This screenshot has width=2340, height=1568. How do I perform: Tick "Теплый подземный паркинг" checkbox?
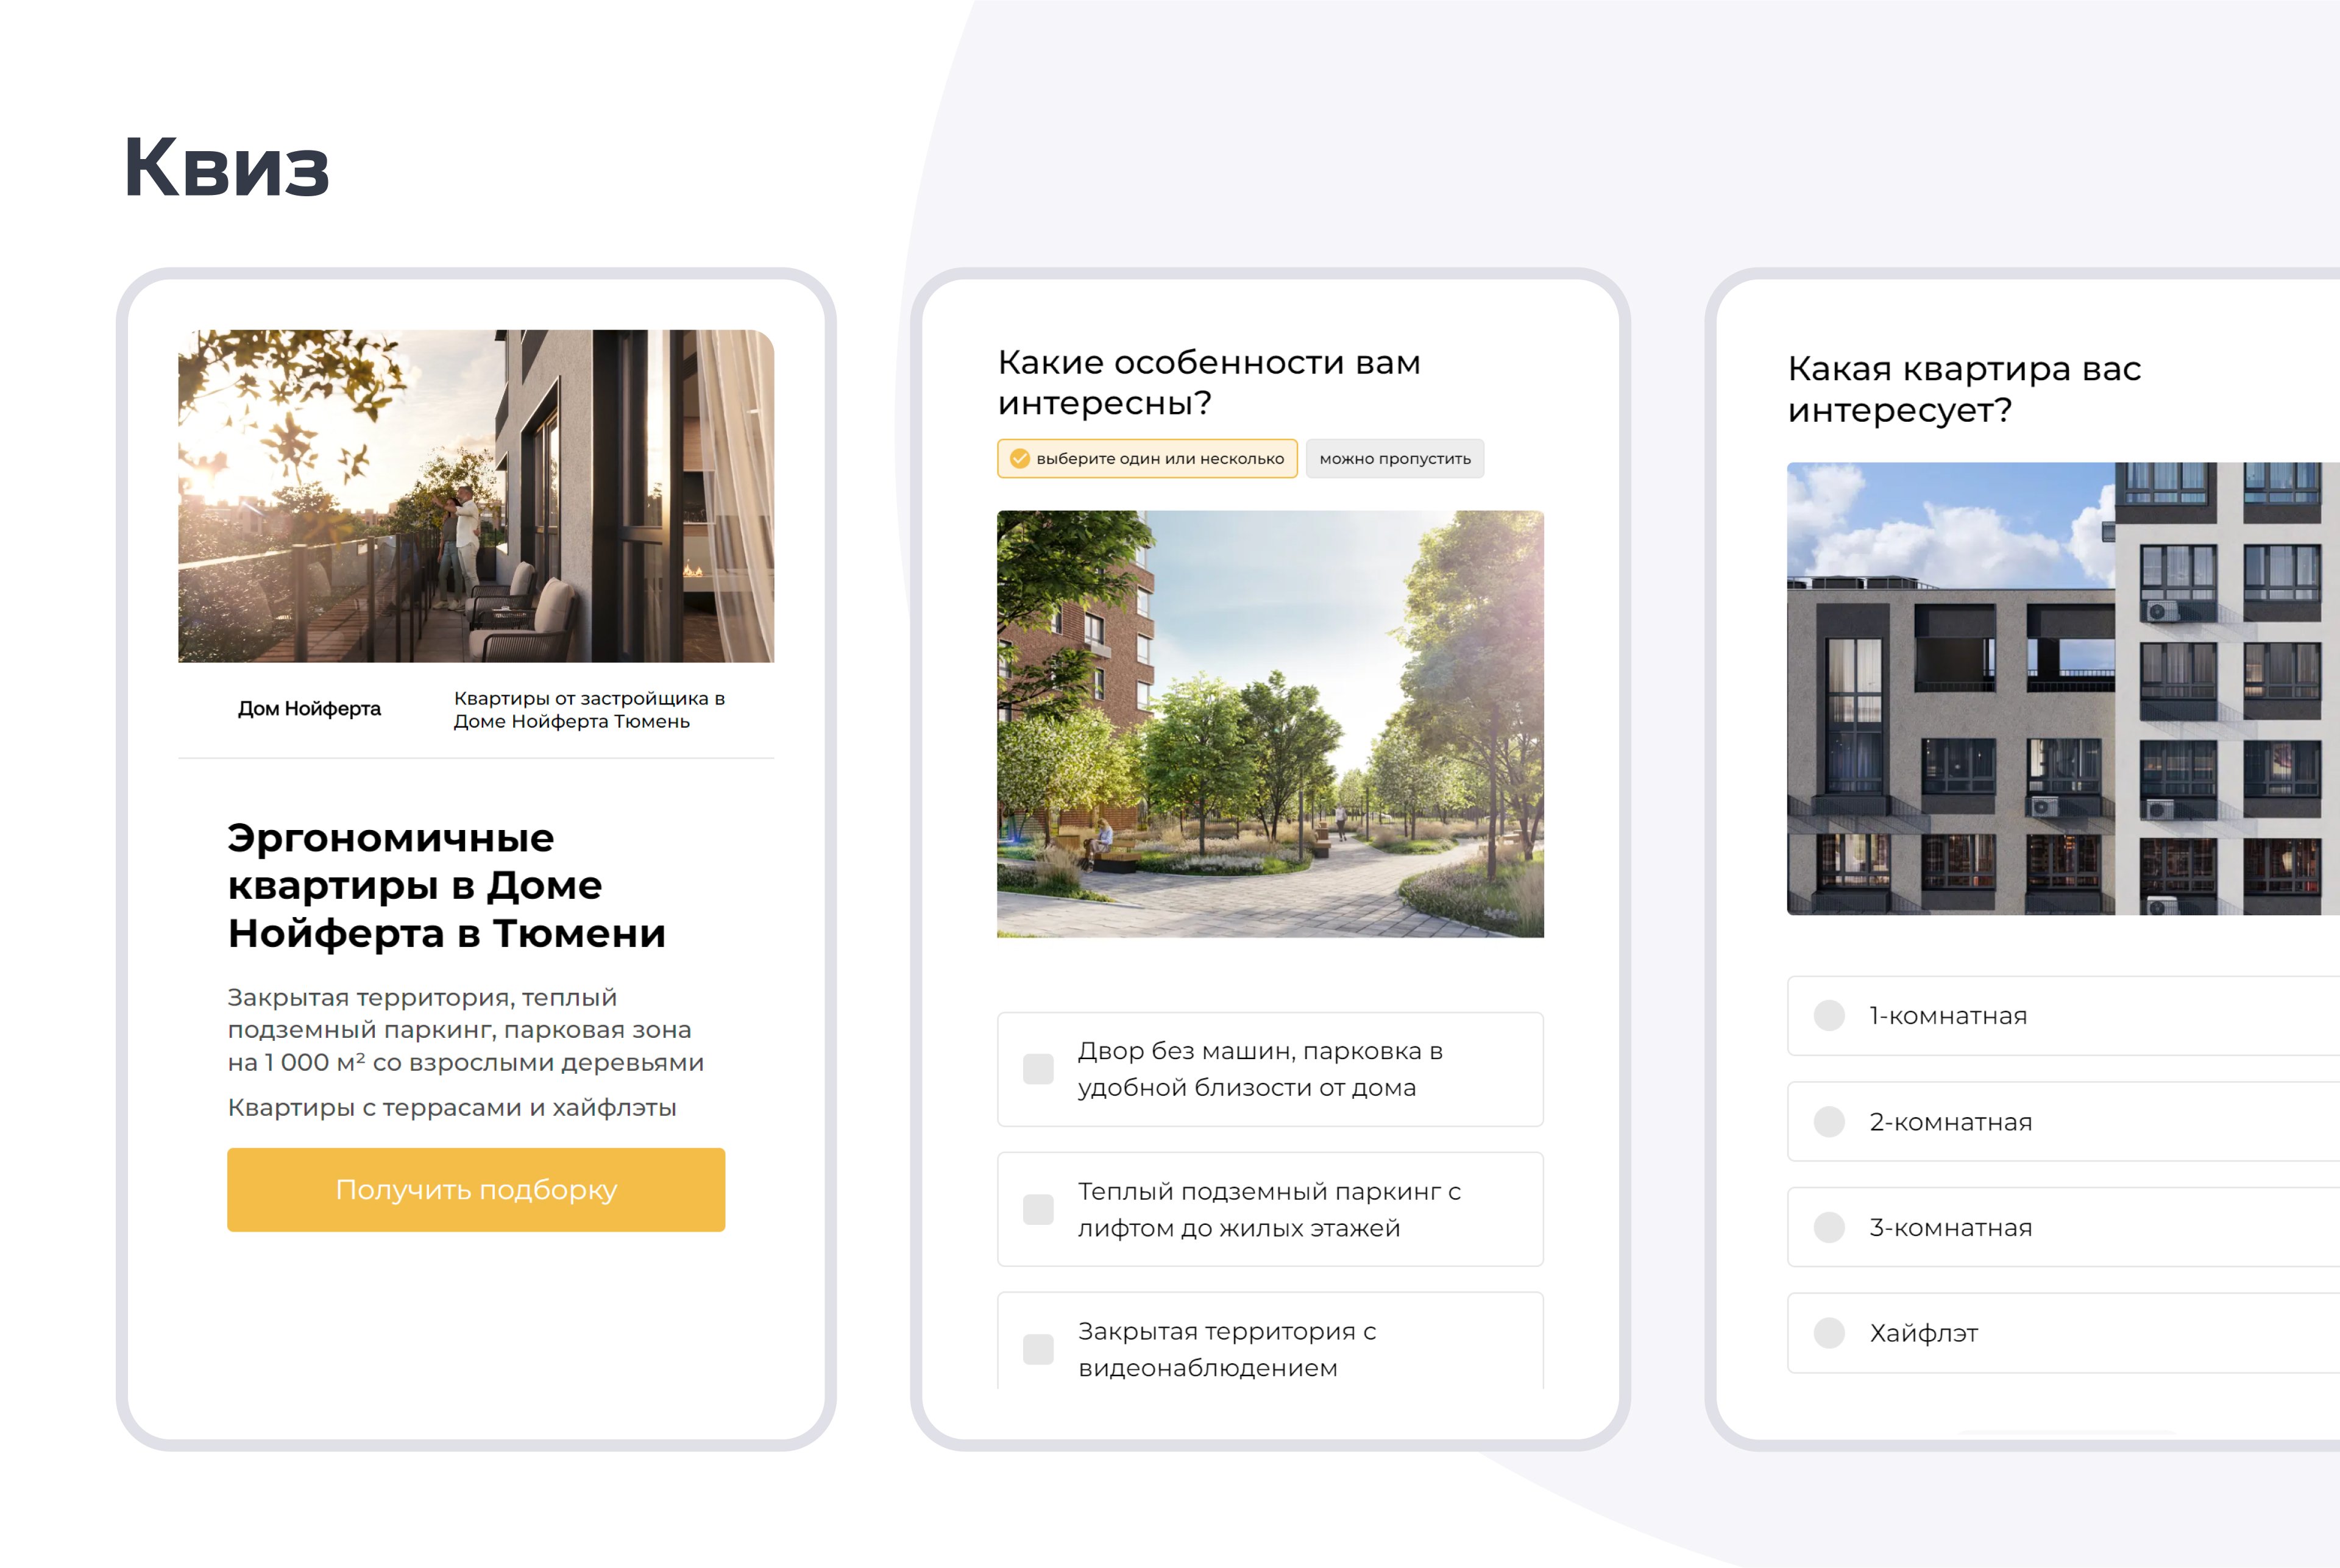click(x=1038, y=1209)
